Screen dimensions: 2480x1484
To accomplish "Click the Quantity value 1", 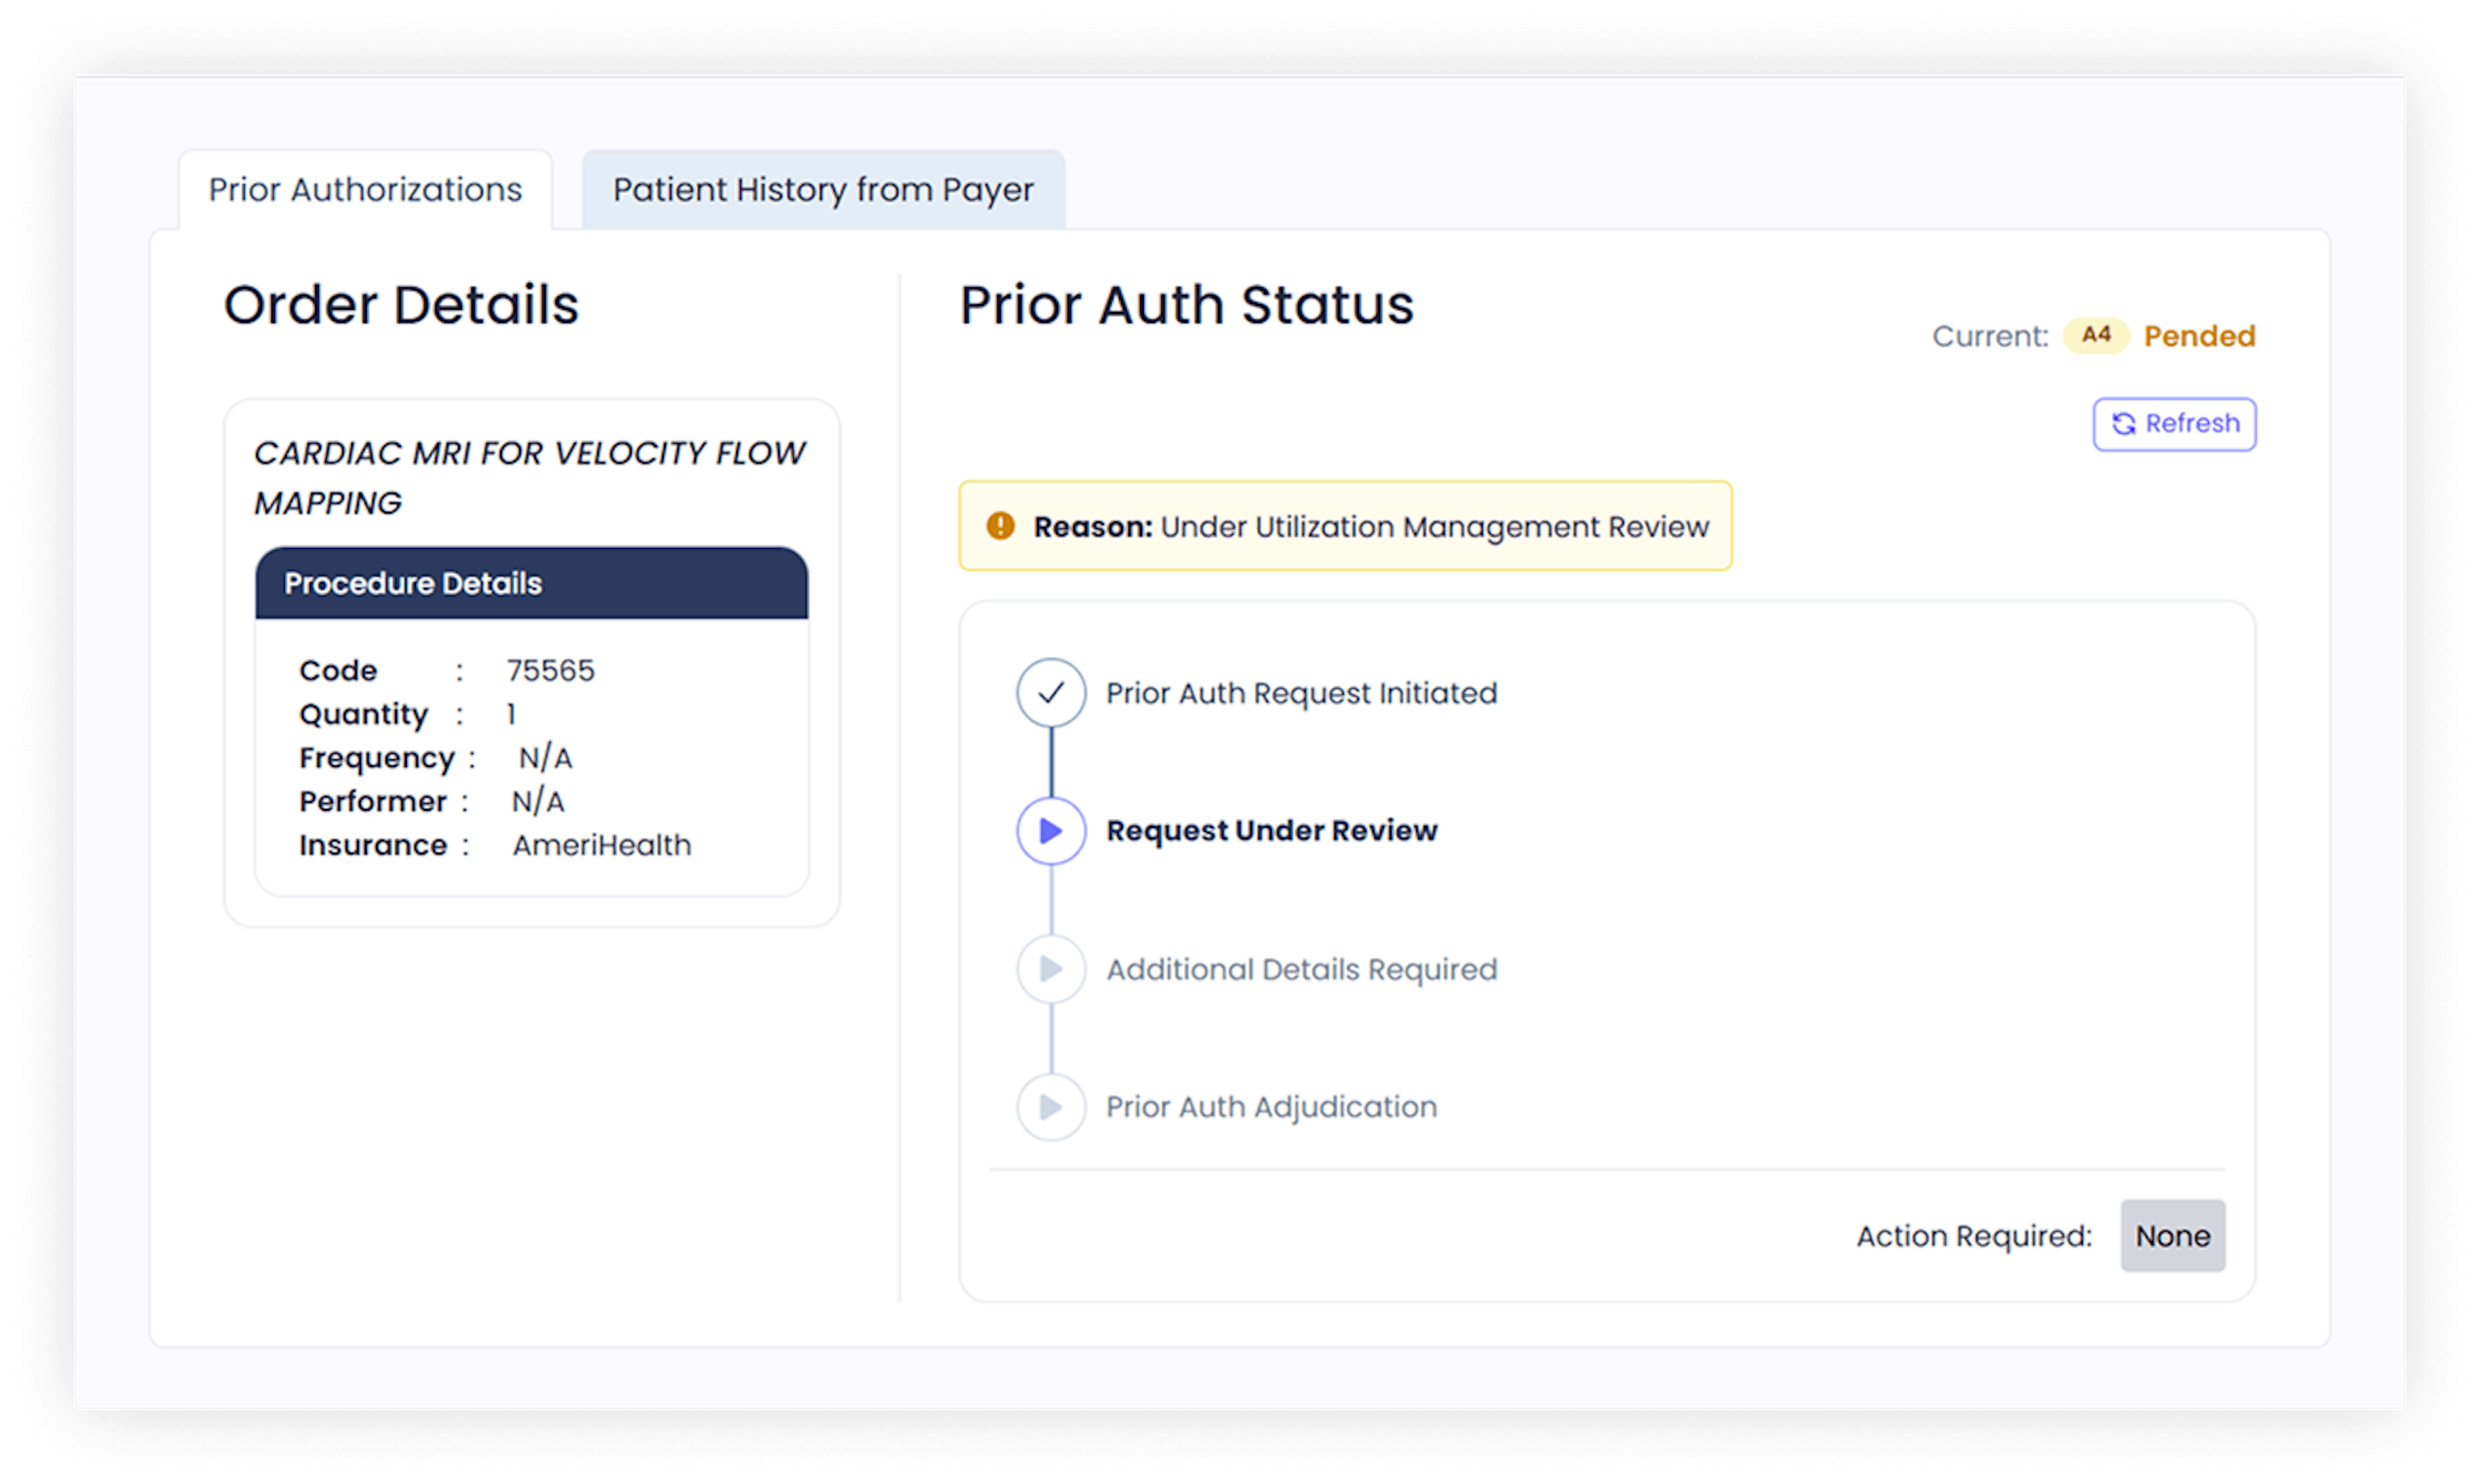I will point(511,714).
